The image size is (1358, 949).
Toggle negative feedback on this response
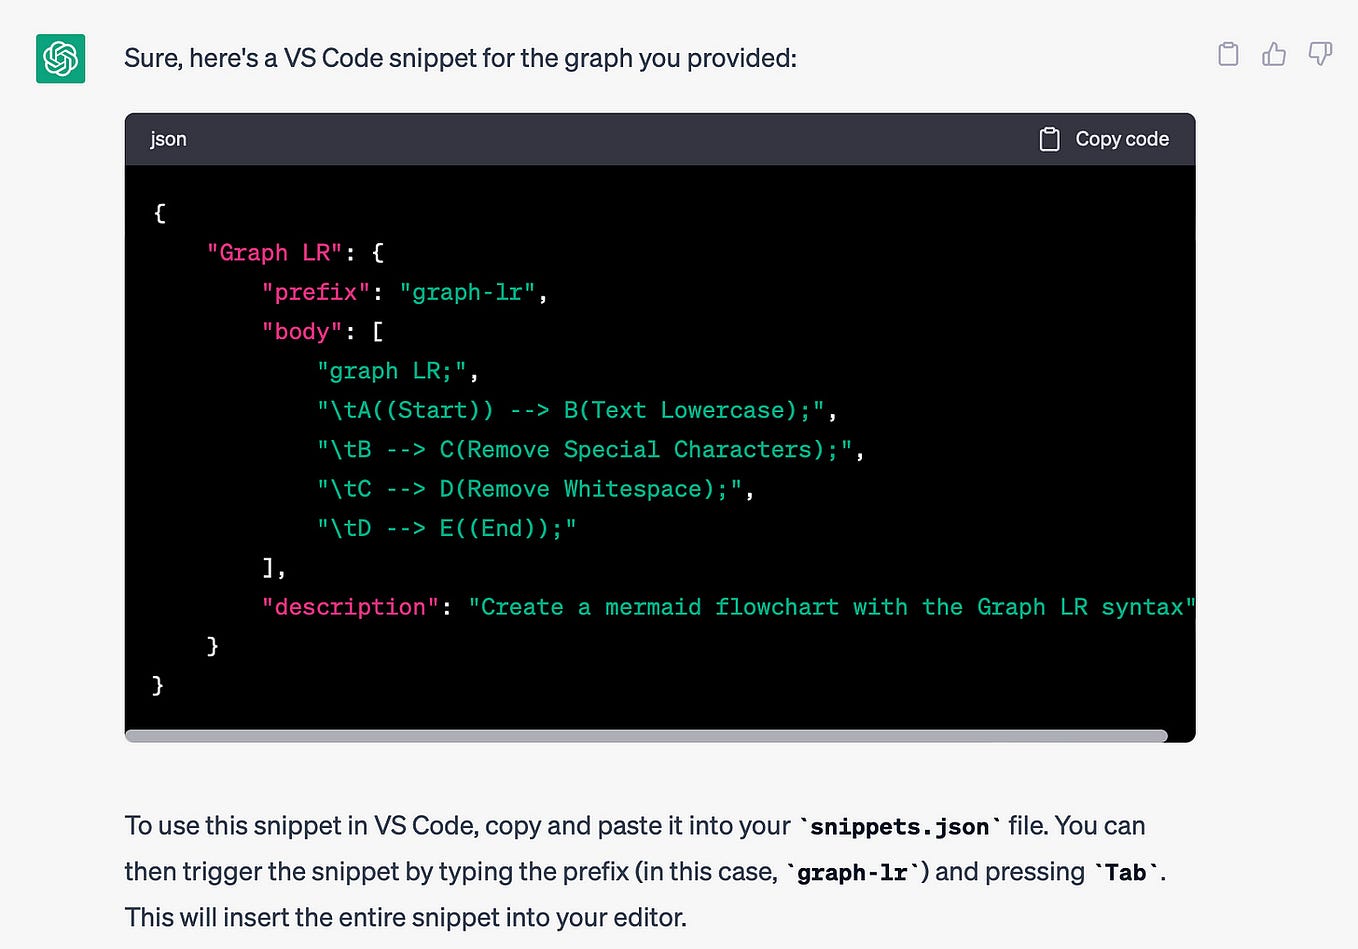pos(1319,54)
